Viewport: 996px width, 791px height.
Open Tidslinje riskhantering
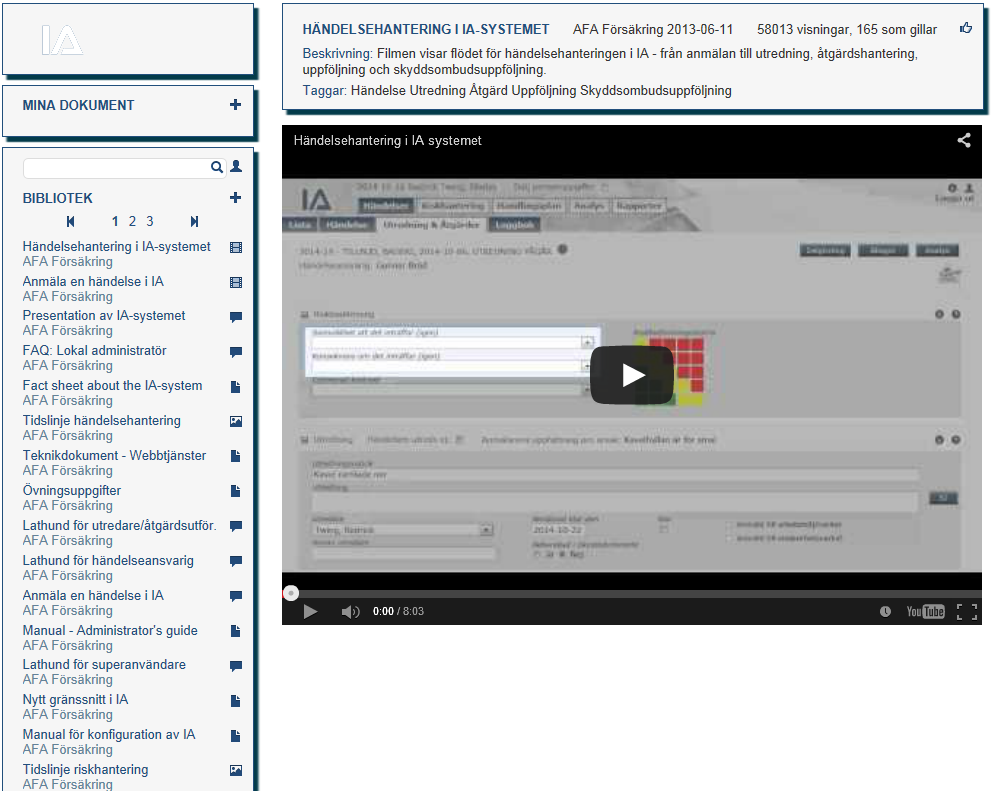(86, 769)
